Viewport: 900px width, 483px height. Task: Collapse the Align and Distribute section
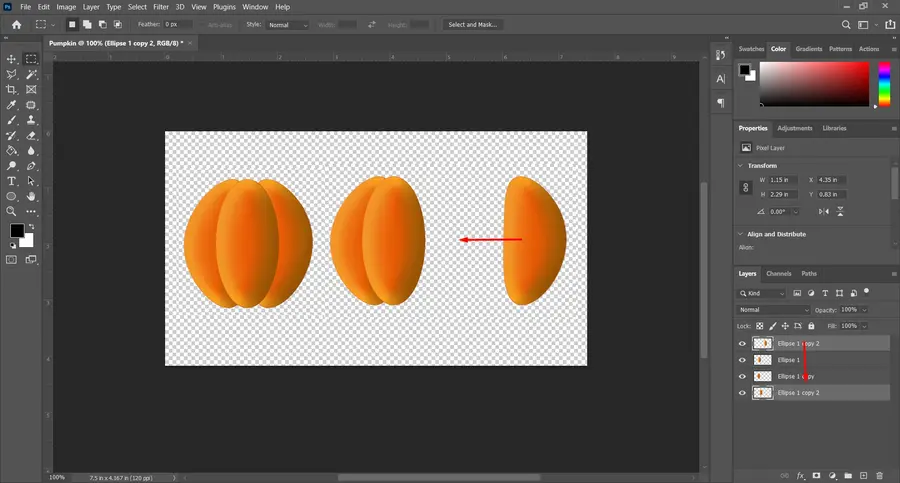point(740,234)
